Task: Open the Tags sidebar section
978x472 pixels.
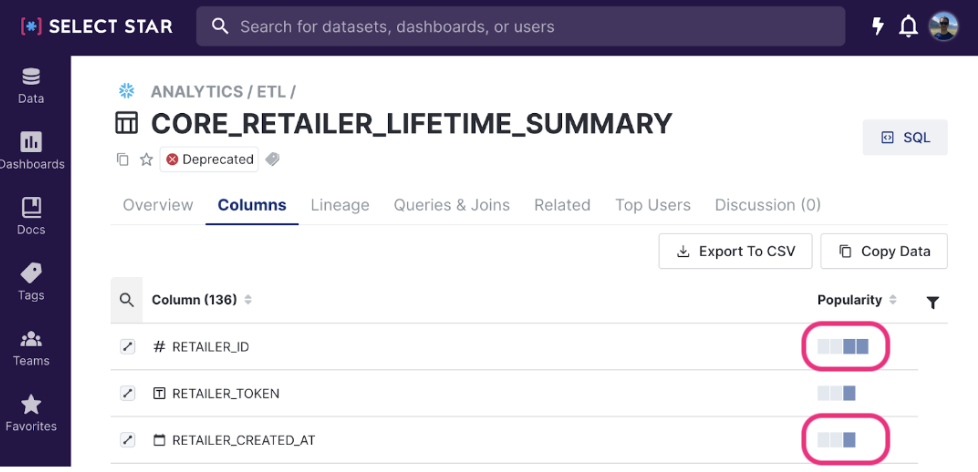Action: 31,282
